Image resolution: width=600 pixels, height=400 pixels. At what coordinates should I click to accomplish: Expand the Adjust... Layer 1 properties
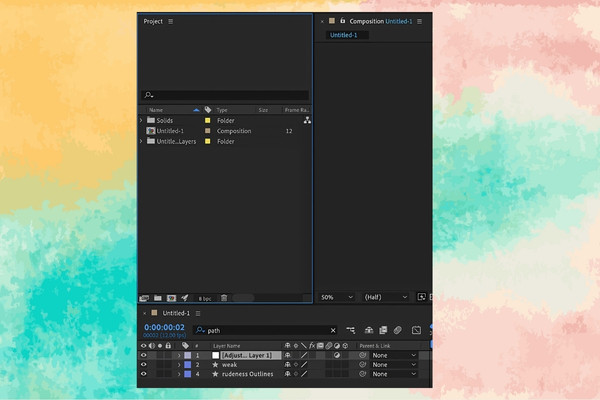(179, 356)
